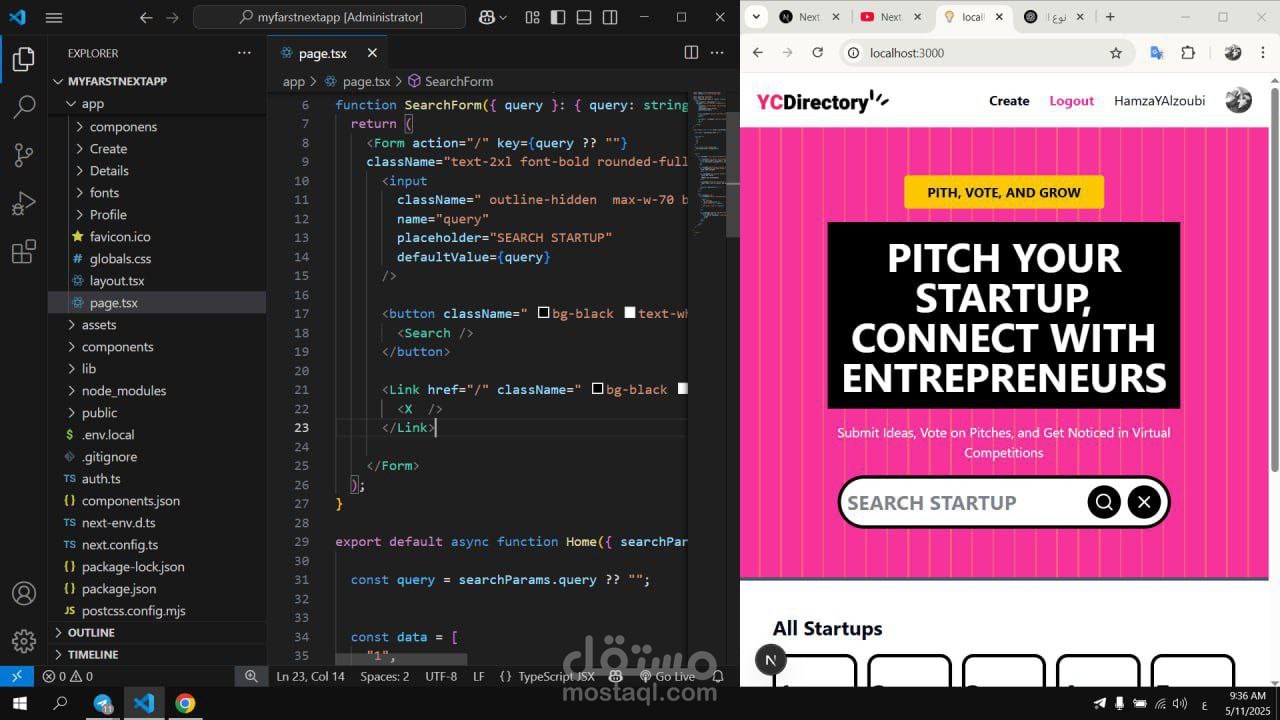Viewport: 1280px width, 720px height.
Task: Switch to the YouTube Next Chrome tab
Action: [x=890, y=17]
